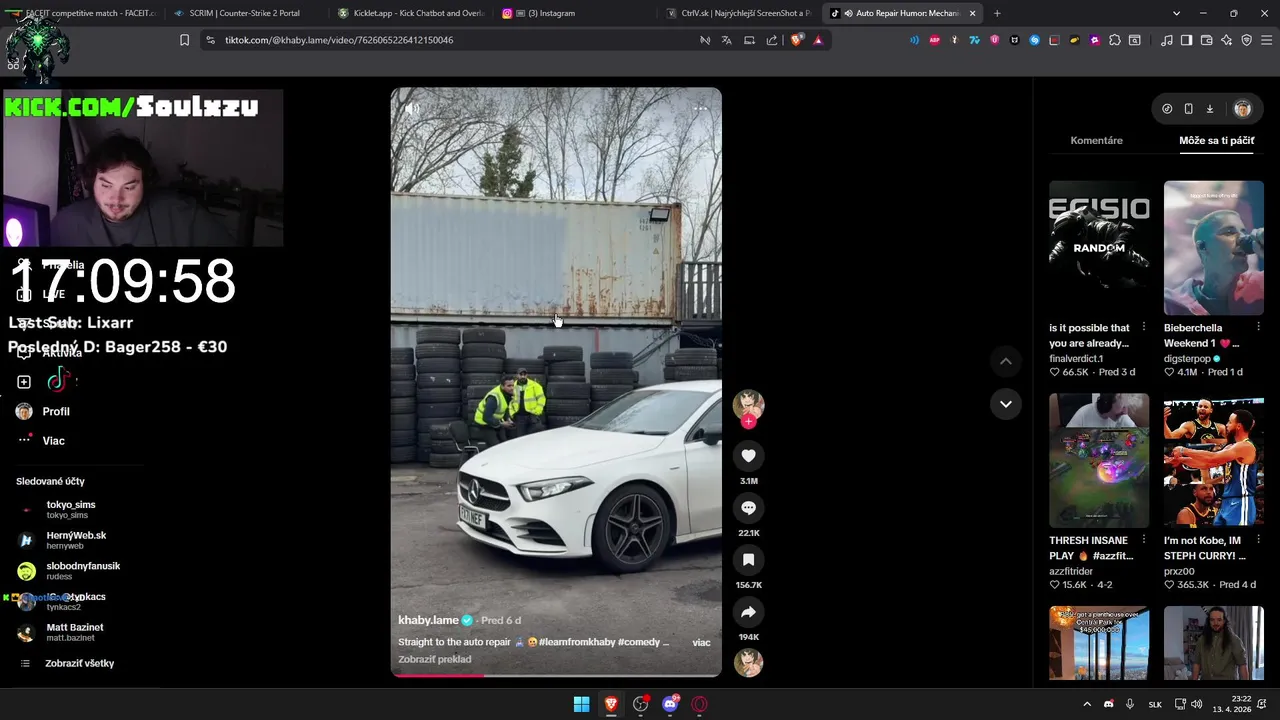Share video using the arrow icon
Screen dimensions: 1280x720
(748, 612)
